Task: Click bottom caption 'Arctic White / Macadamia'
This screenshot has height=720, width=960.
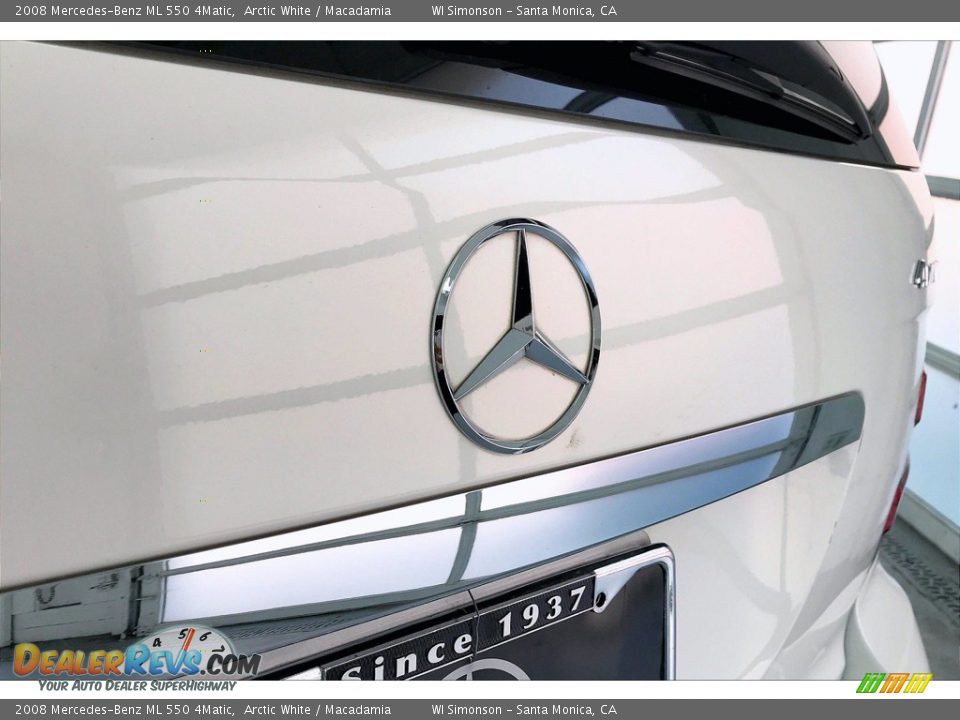Action: click(317, 710)
